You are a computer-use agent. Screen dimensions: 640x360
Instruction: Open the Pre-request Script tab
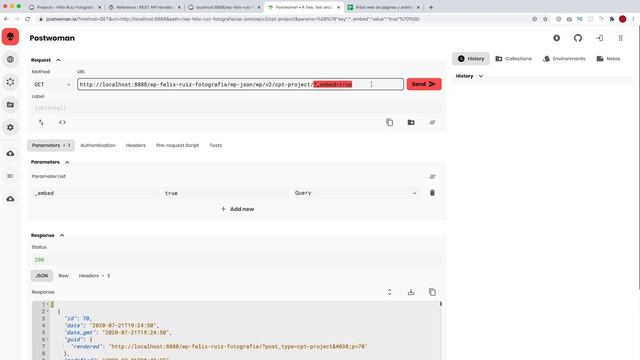[178, 145]
